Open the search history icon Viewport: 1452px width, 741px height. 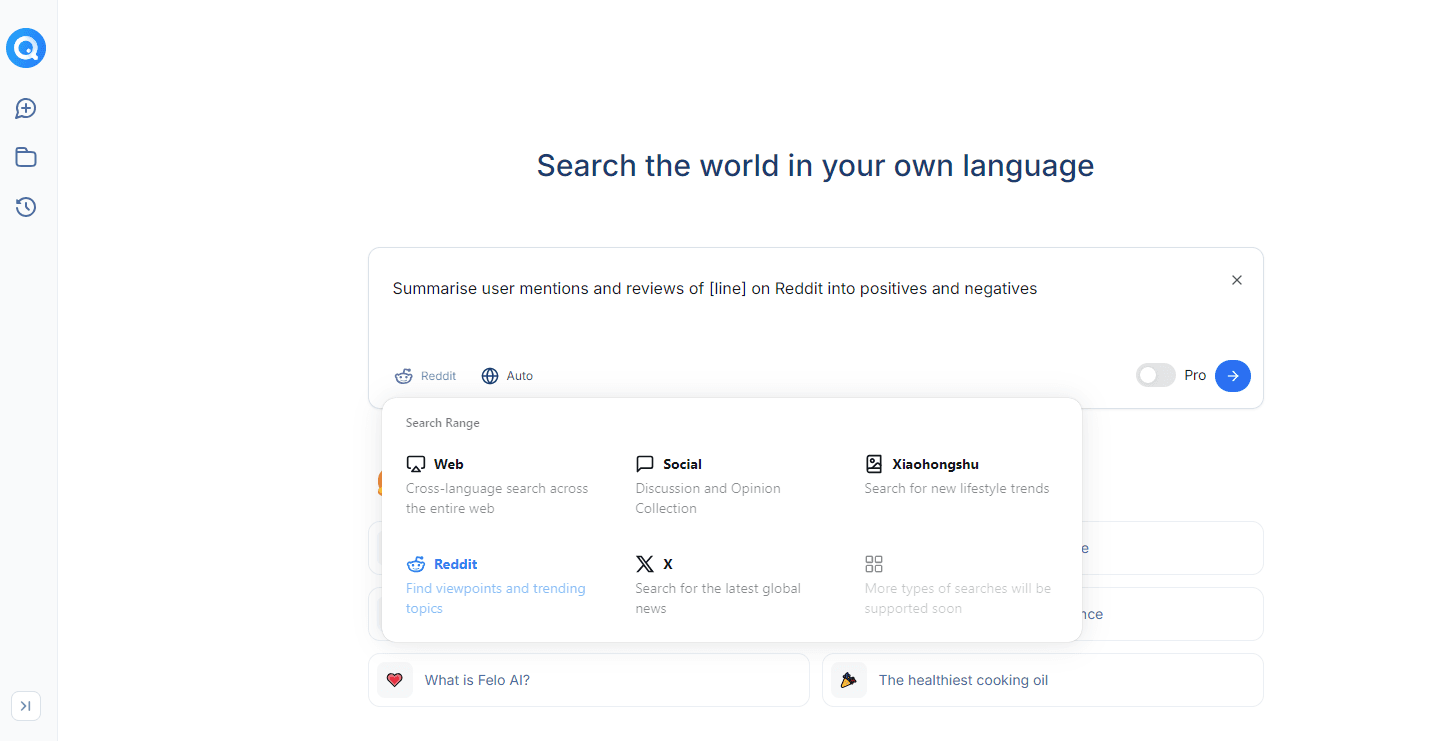pyautogui.click(x=26, y=207)
